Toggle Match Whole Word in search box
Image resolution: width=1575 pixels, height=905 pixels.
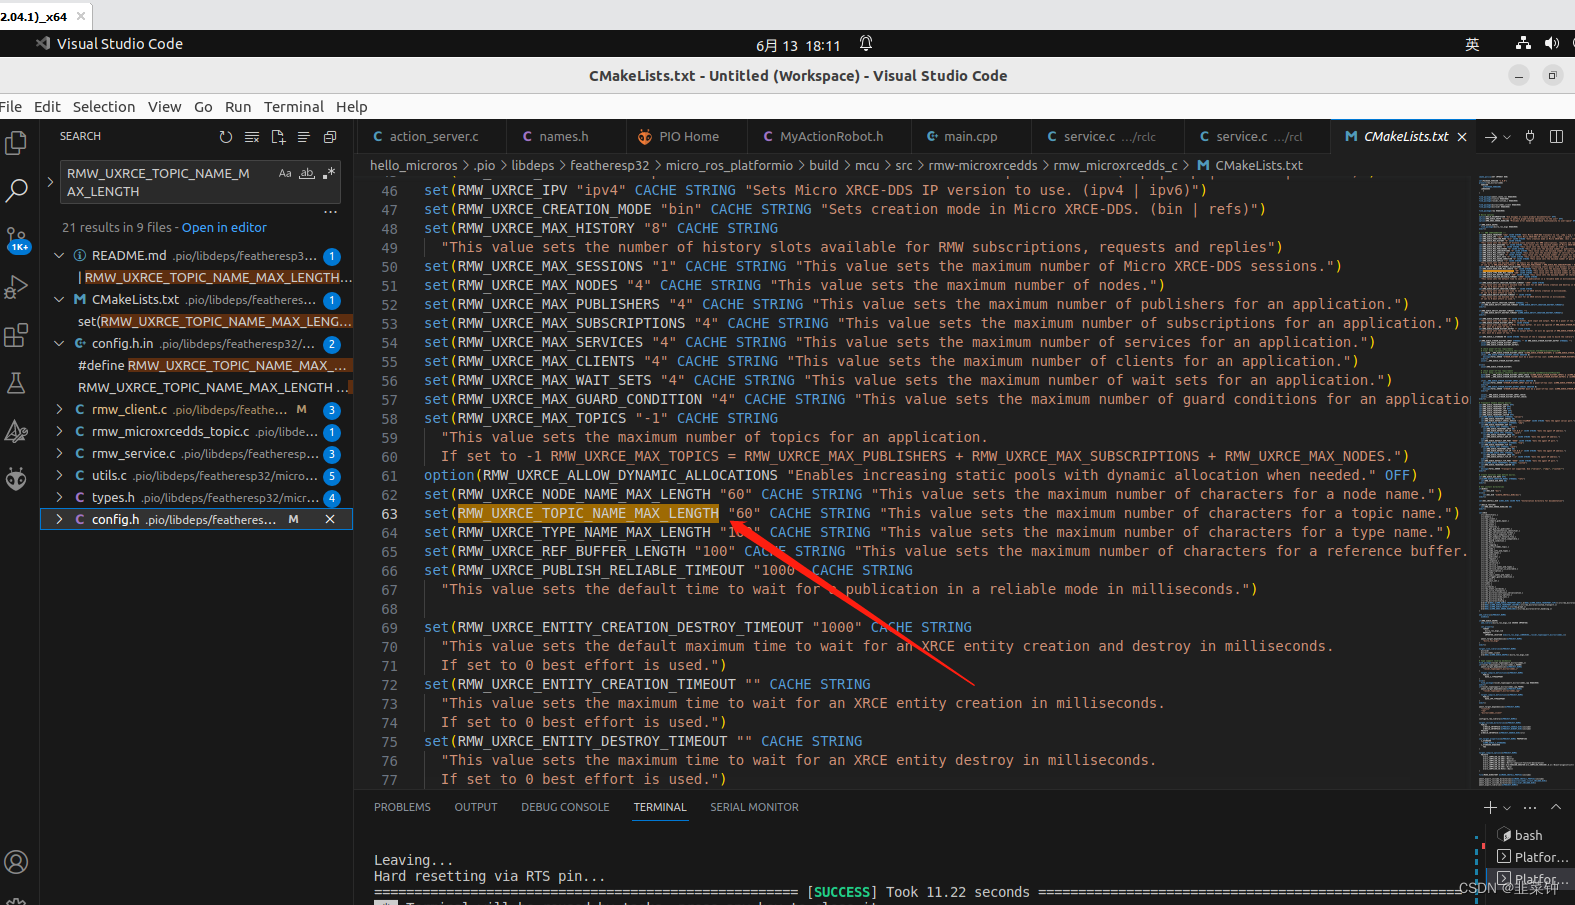pos(307,174)
